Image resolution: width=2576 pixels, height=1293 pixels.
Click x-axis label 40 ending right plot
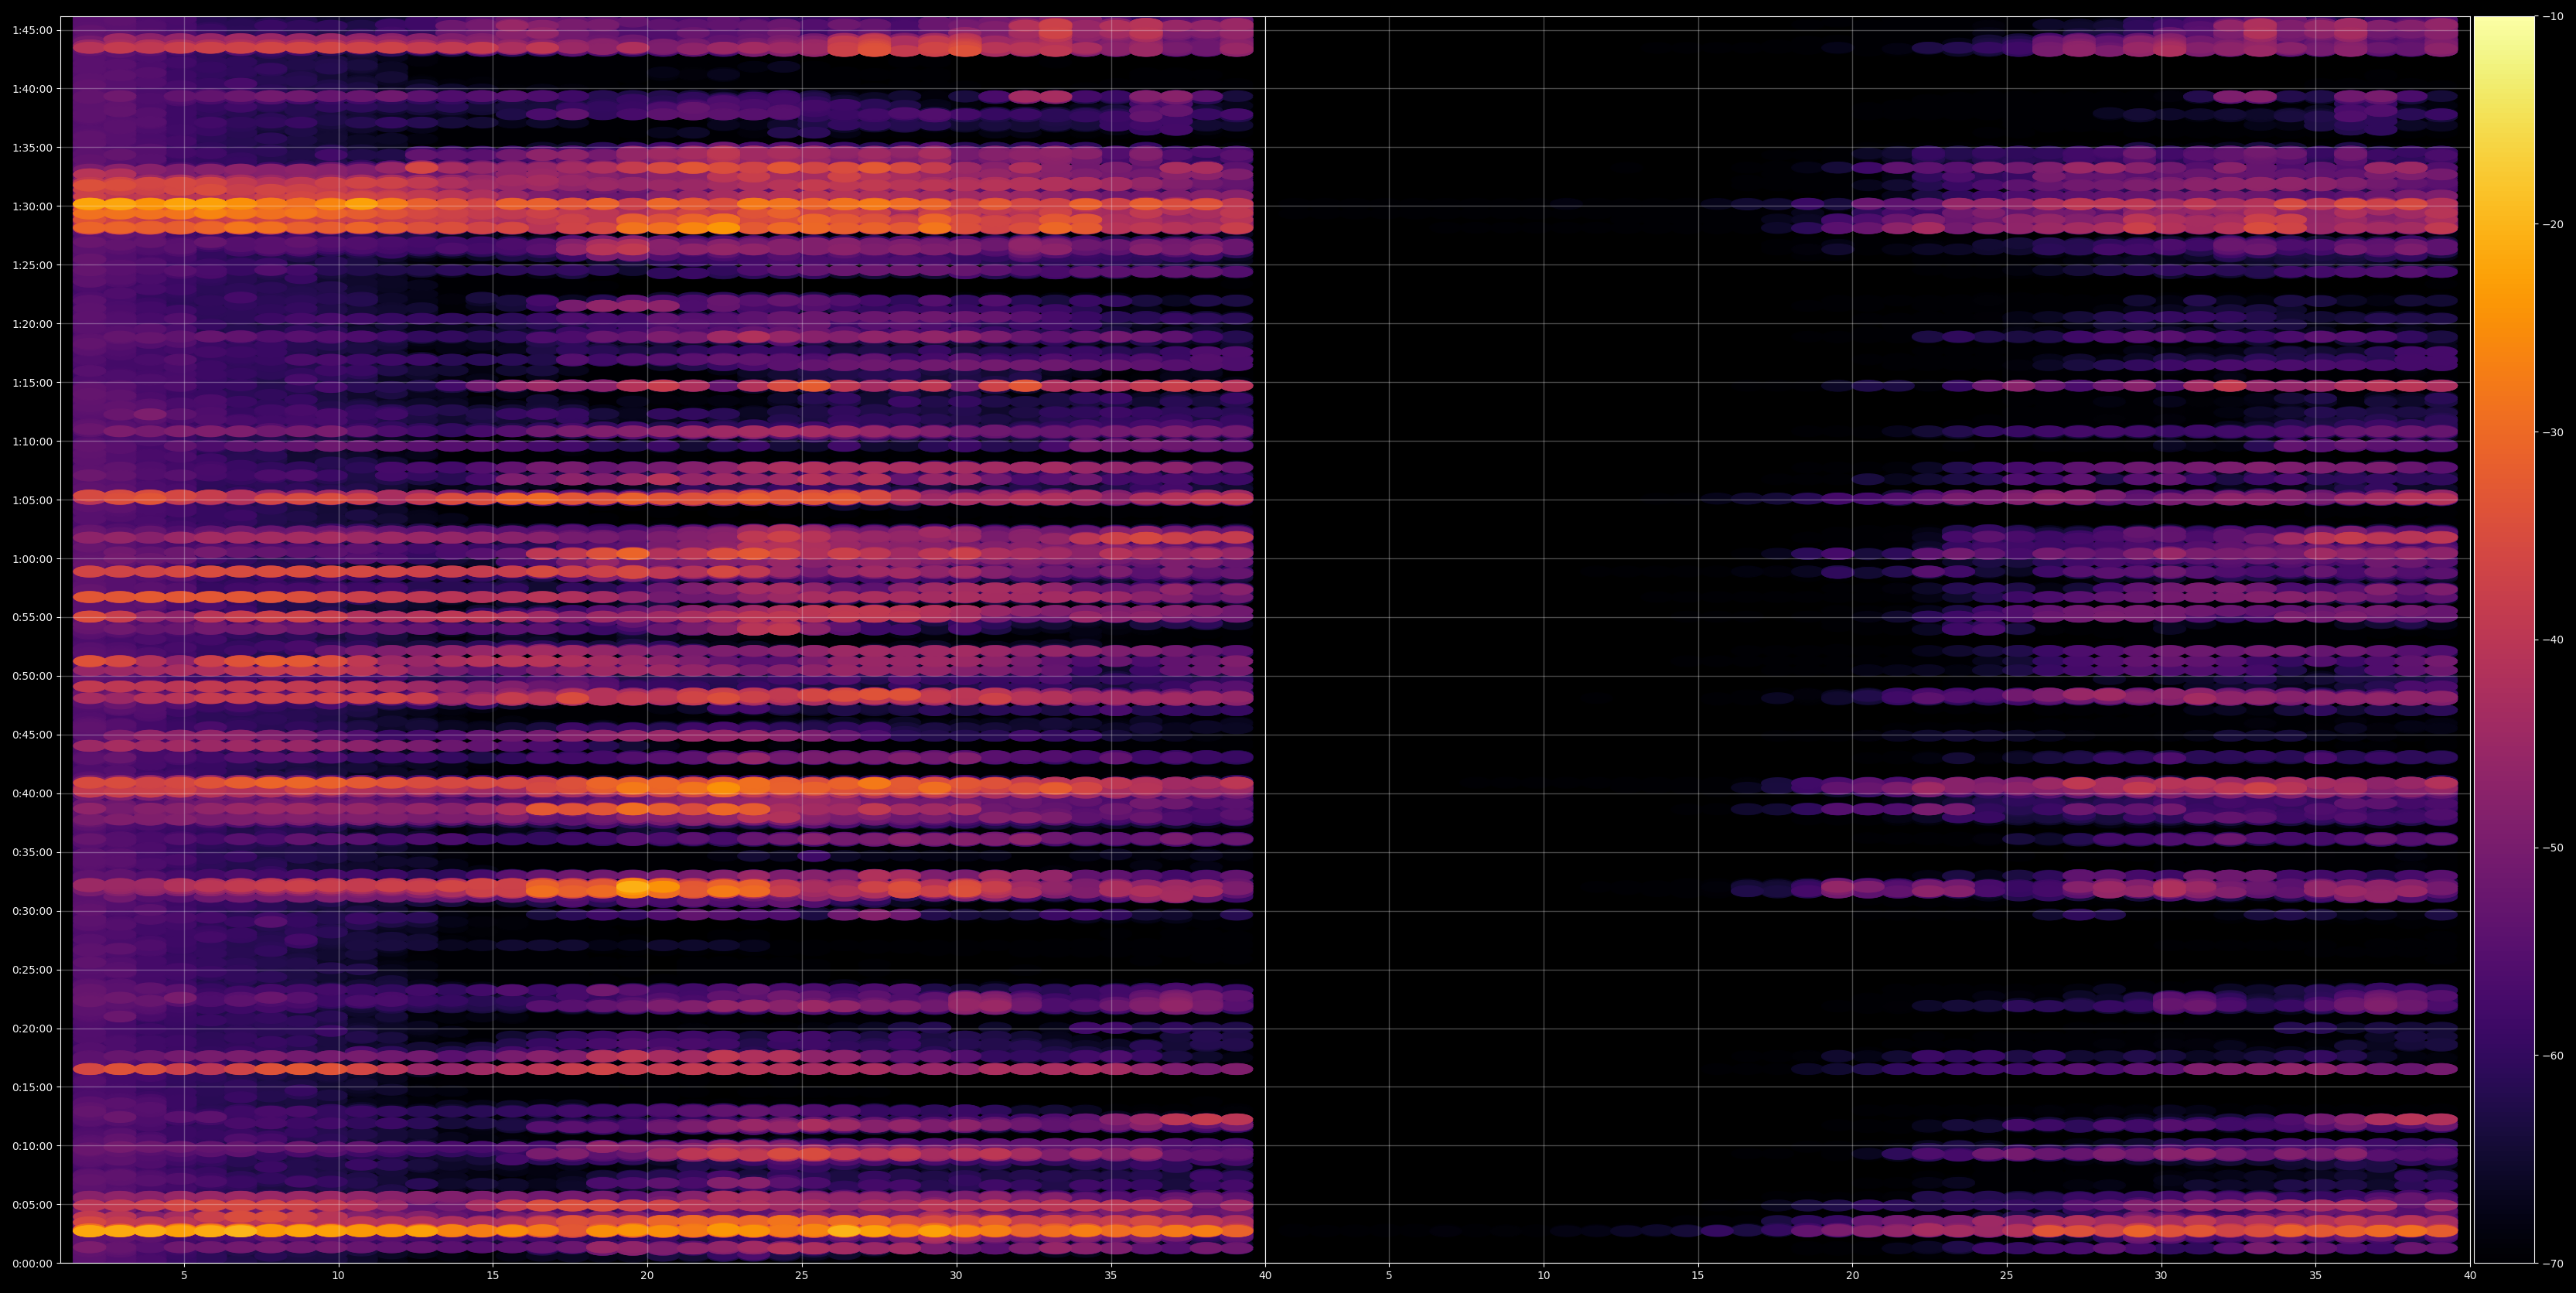2470,1276
